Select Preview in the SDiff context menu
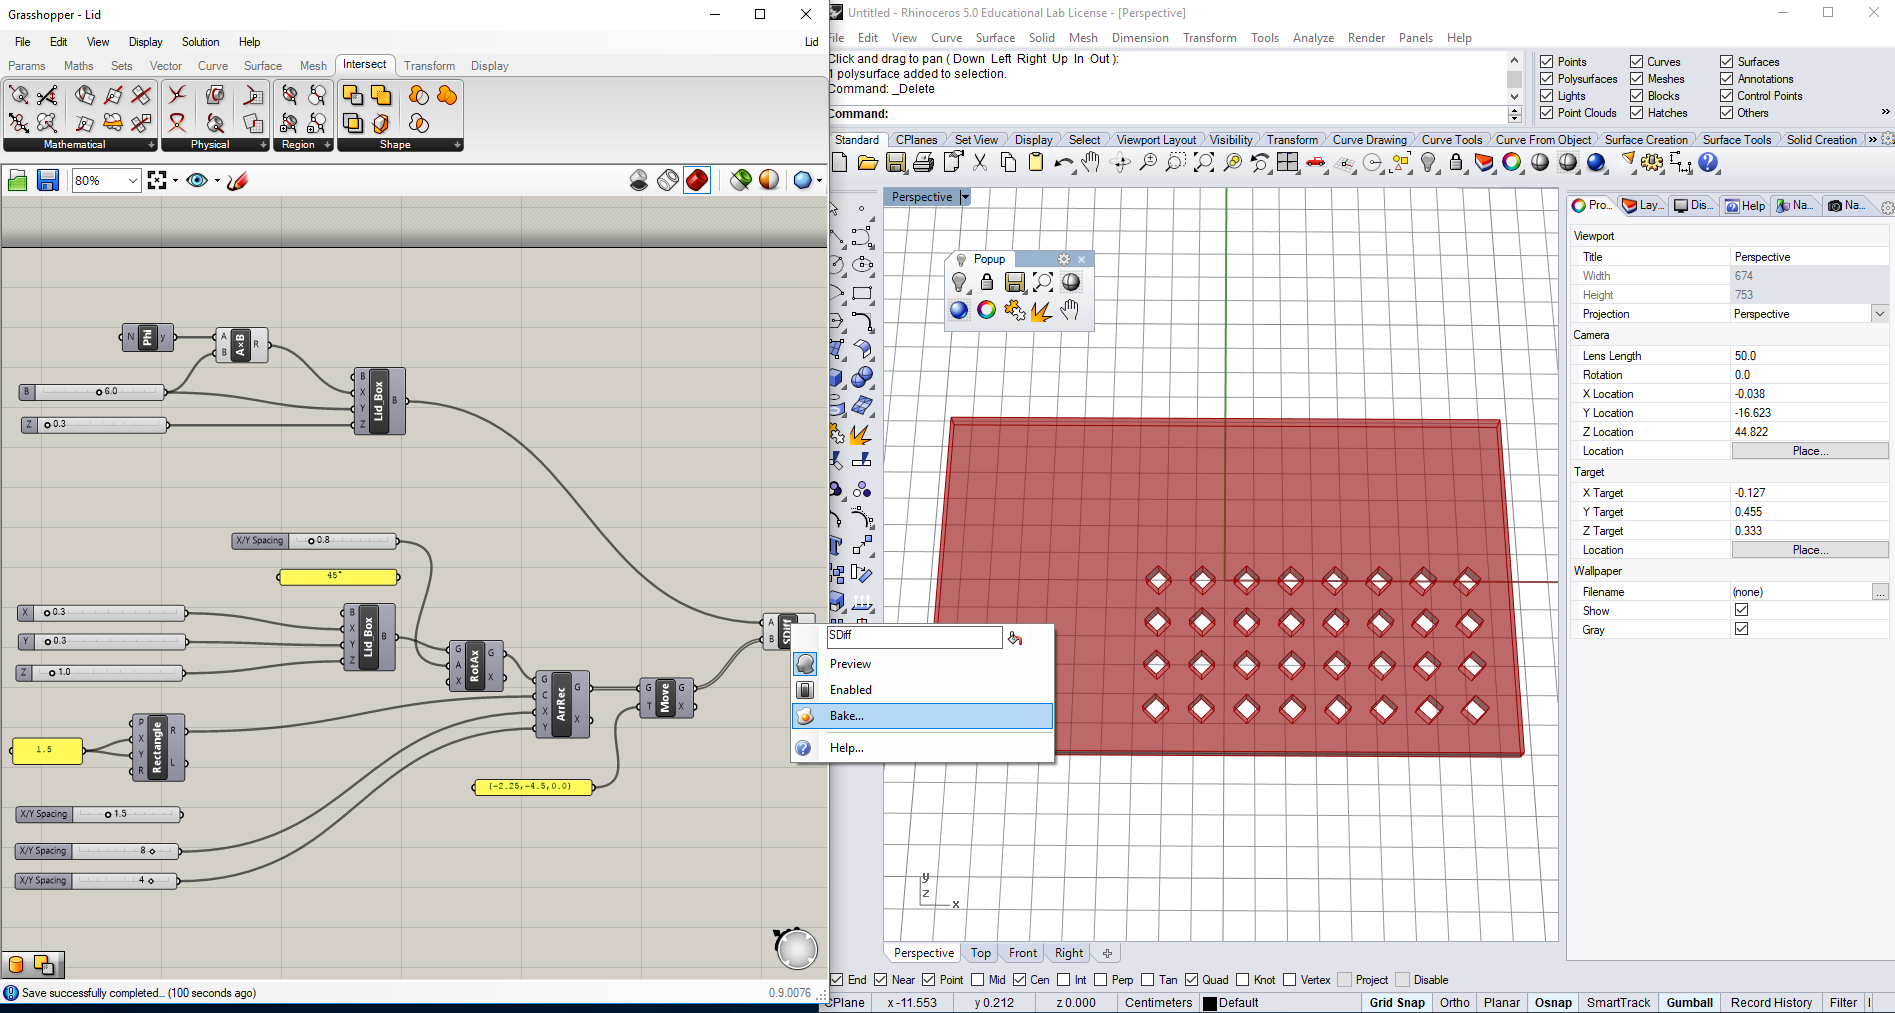 click(x=922, y=664)
